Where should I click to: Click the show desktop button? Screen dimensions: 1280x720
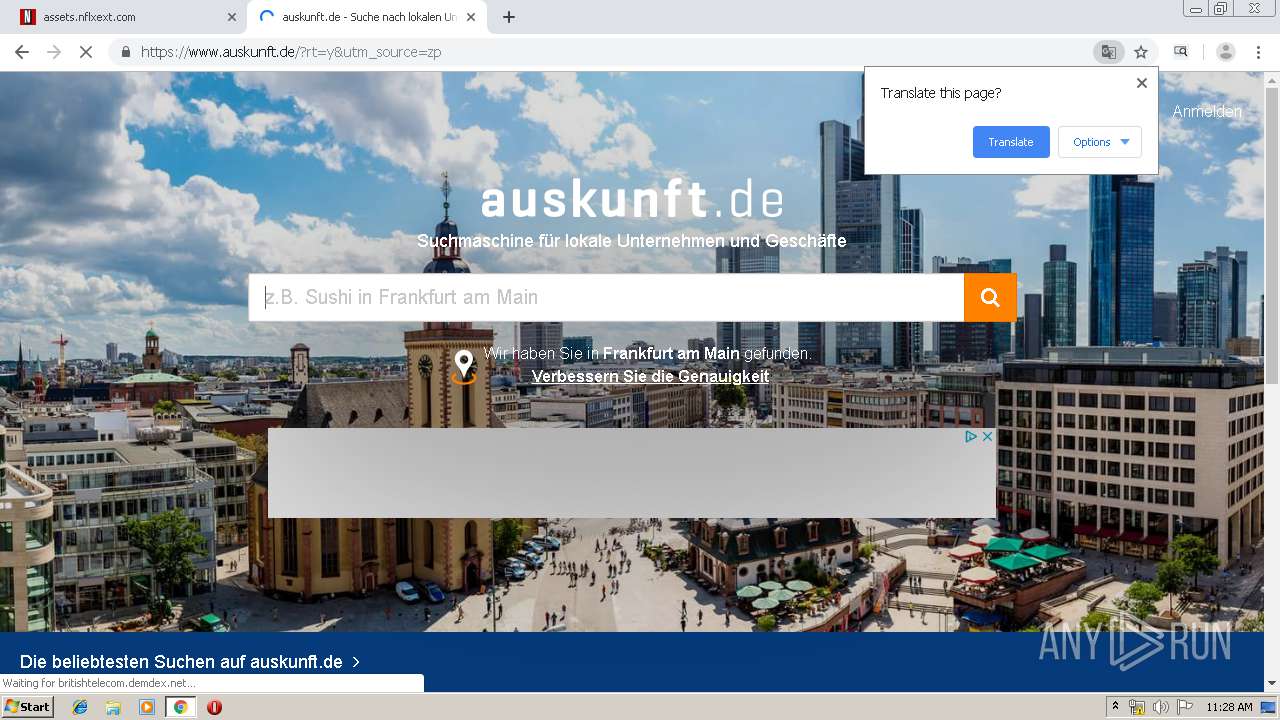click(x=1269, y=707)
